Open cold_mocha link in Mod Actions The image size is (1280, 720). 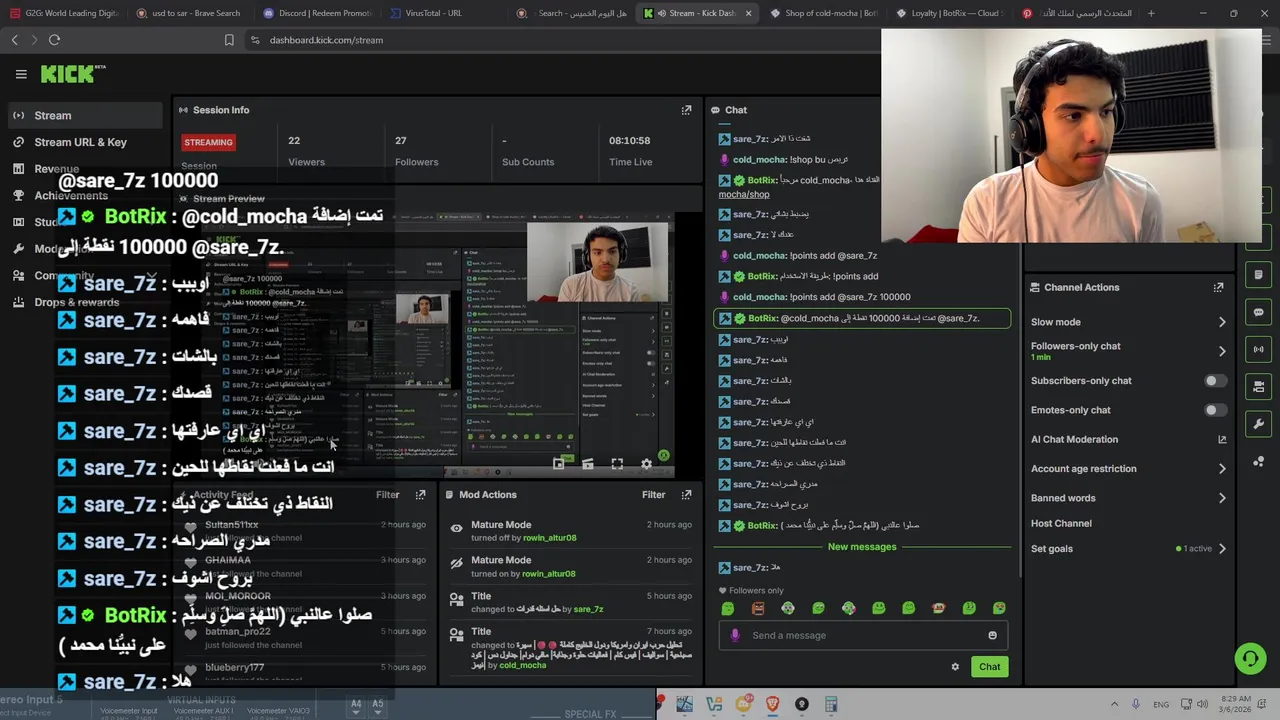click(x=522, y=665)
